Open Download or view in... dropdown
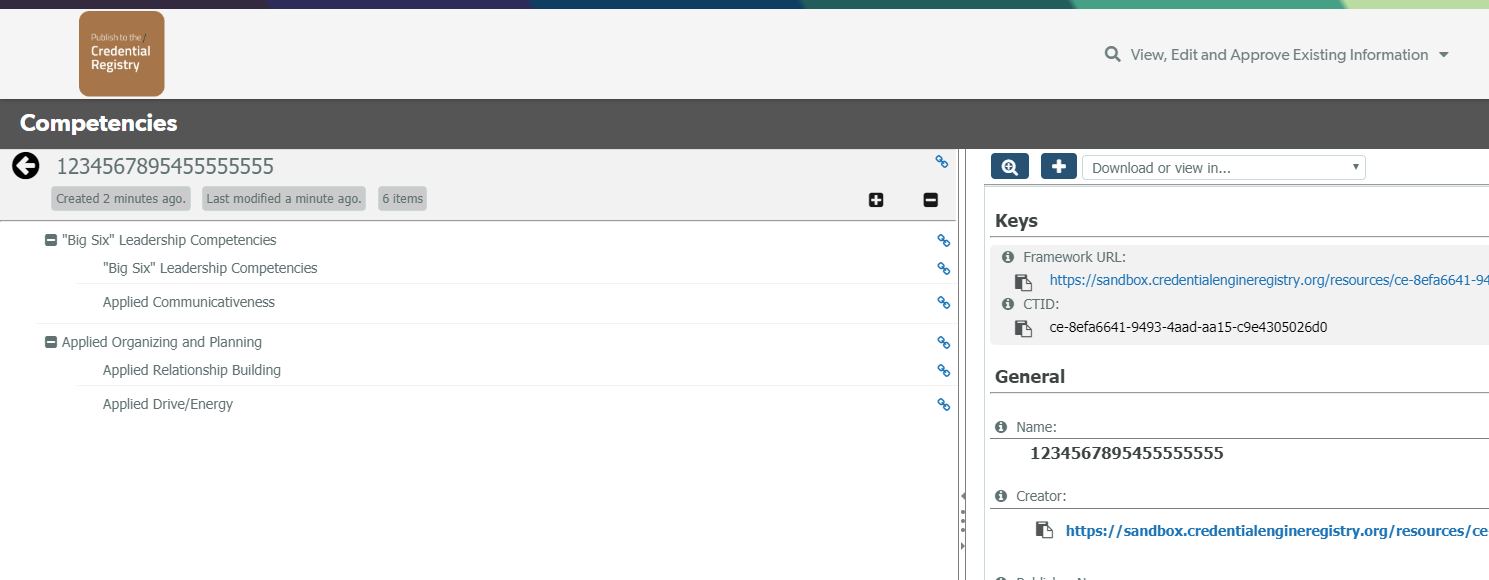 coord(1223,168)
